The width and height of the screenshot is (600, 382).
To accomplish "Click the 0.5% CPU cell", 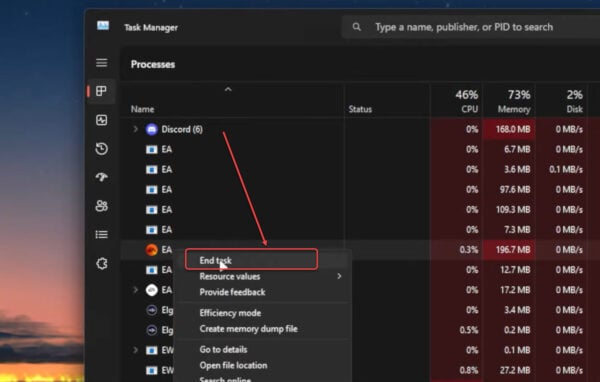I will coord(456,330).
